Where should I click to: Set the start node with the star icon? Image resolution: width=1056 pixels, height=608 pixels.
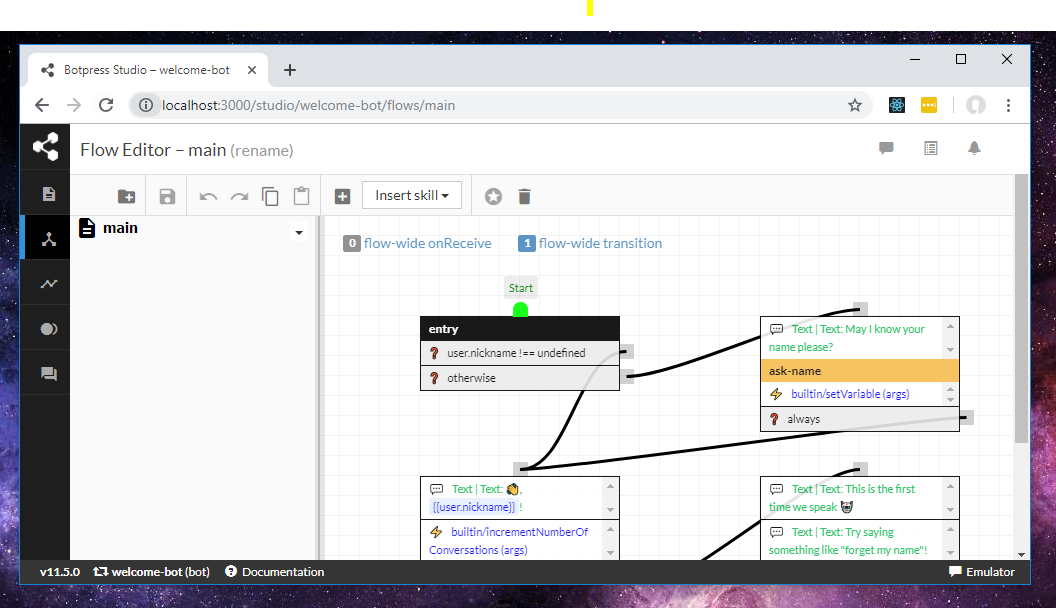(493, 197)
